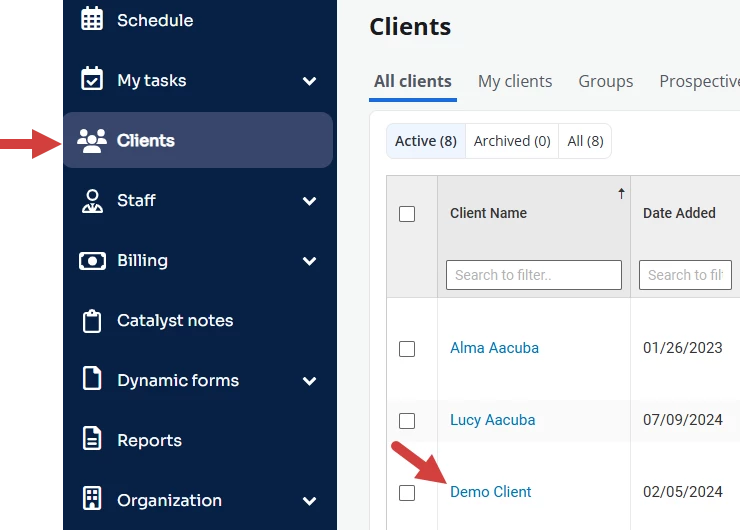Click the Staff person icon
Viewport: 740px width, 530px height.
click(x=92, y=201)
